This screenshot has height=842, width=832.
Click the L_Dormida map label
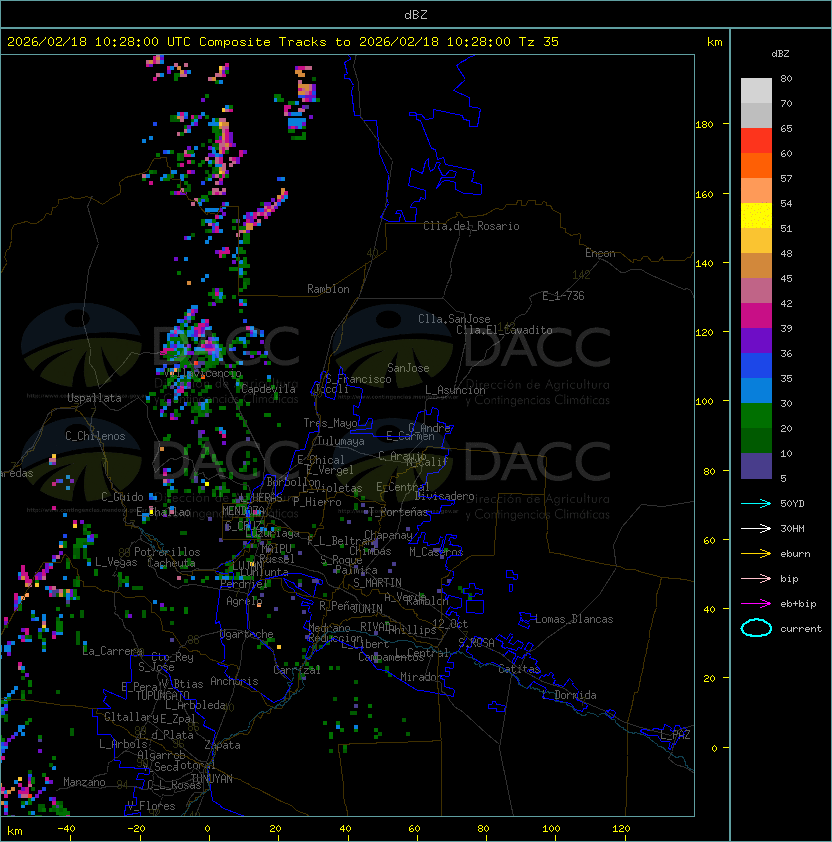click(569, 695)
